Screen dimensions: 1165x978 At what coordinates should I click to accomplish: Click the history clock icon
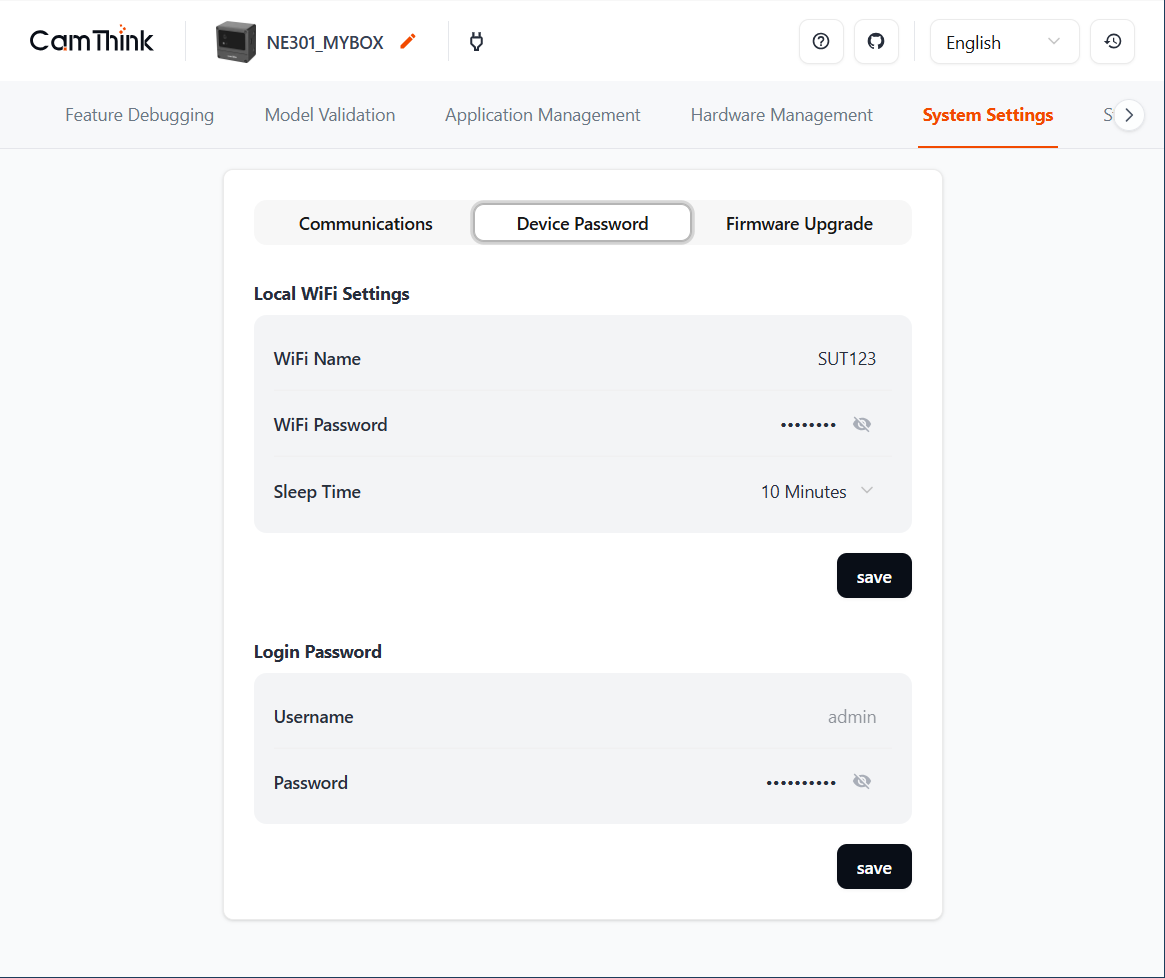[1112, 42]
